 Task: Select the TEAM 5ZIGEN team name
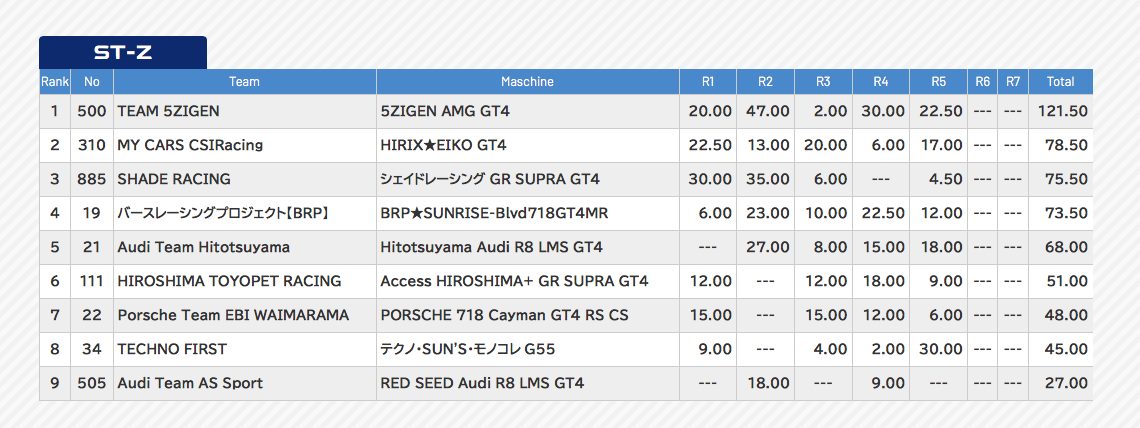pyautogui.click(x=168, y=111)
